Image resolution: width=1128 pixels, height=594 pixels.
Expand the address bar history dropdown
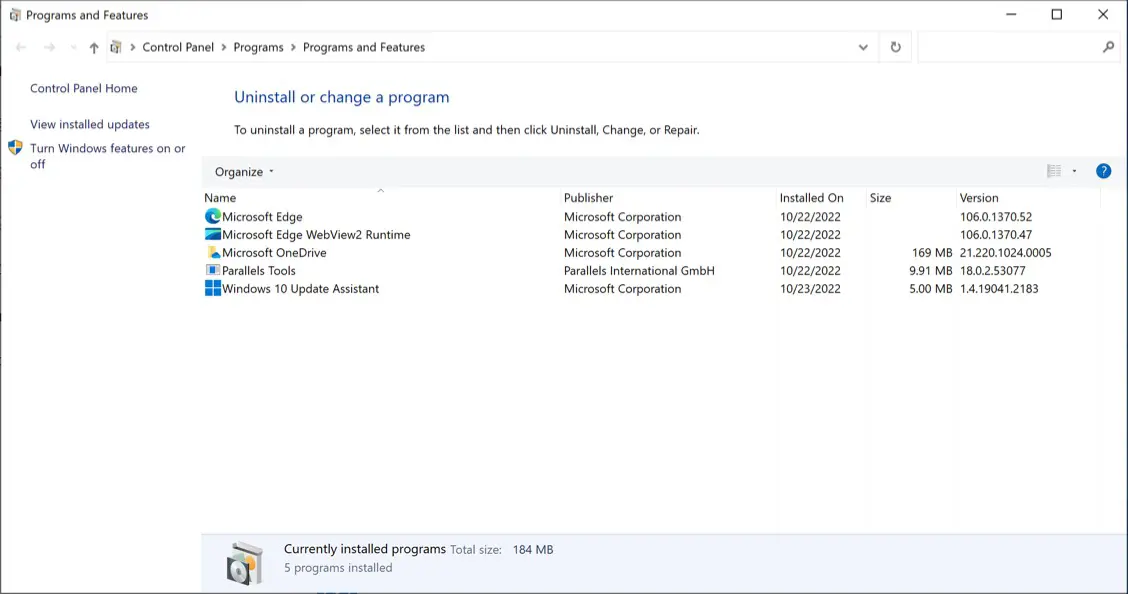point(862,47)
